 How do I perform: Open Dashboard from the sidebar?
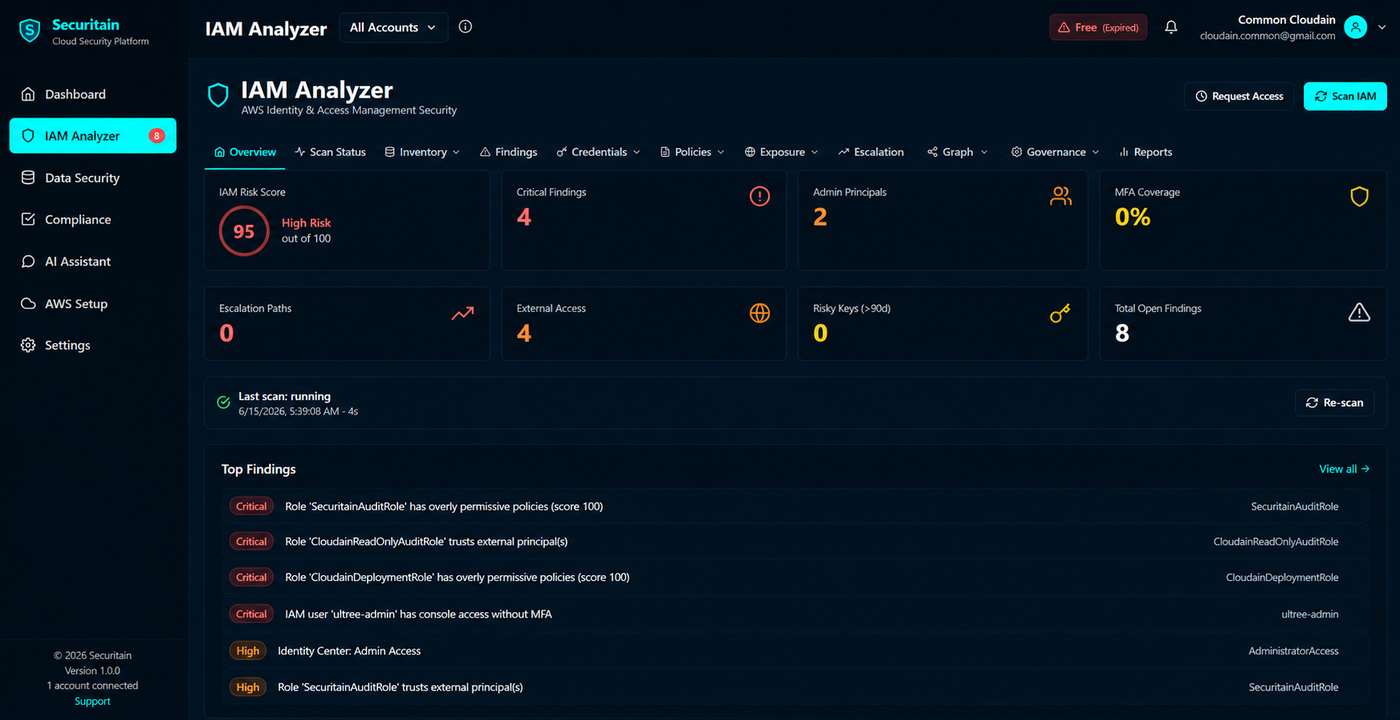pyautogui.click(x=93, y=94)
